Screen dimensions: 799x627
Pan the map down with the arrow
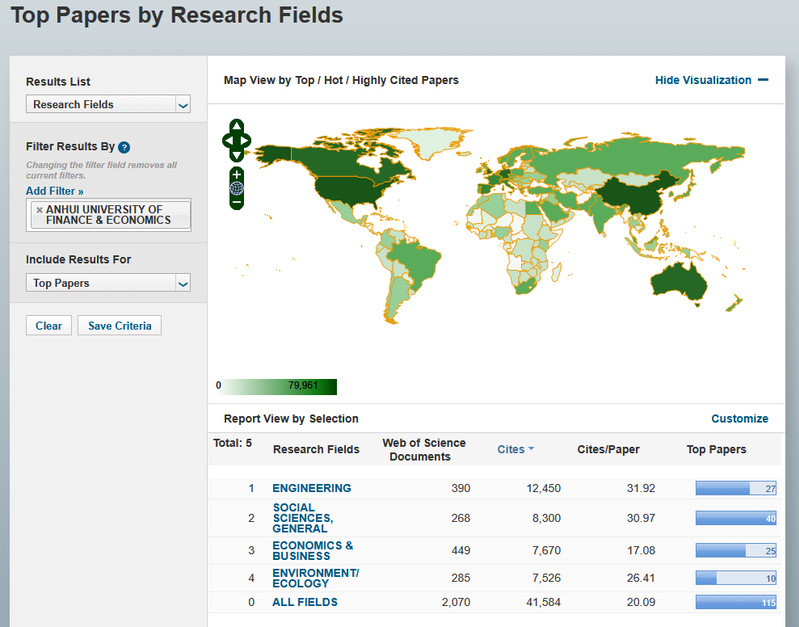click(237, 155)
